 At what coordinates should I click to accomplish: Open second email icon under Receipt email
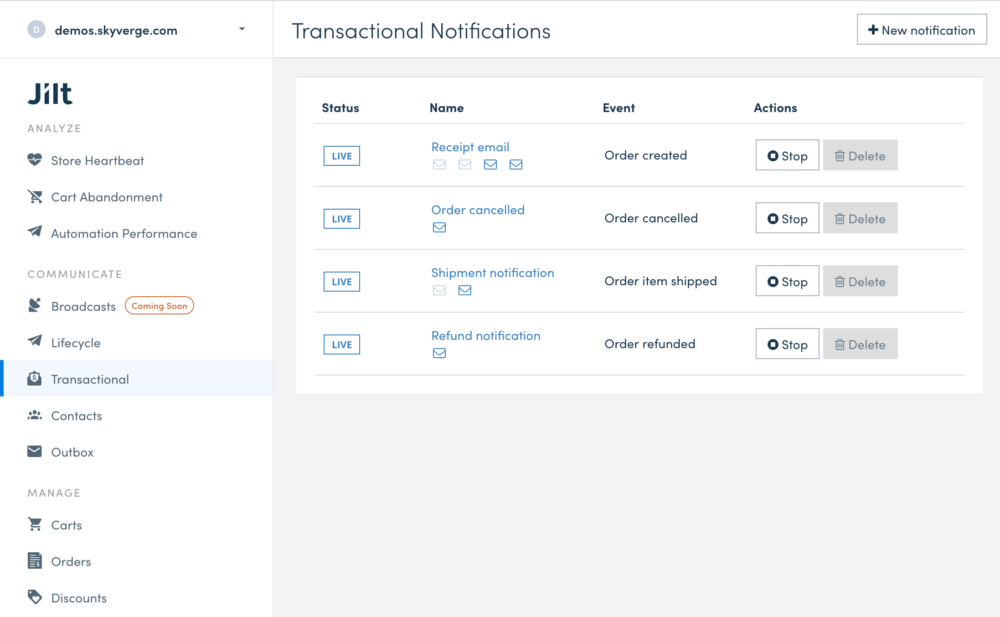pos(465,165)
